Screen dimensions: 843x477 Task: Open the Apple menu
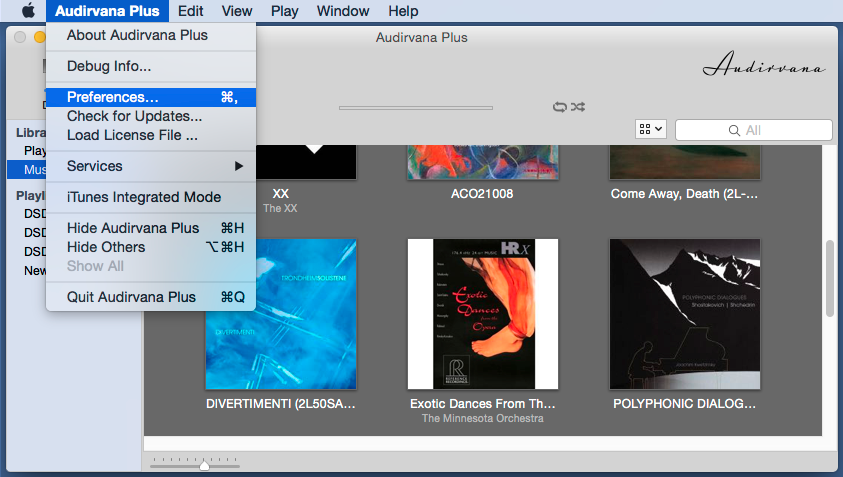(x=28, y=10)
